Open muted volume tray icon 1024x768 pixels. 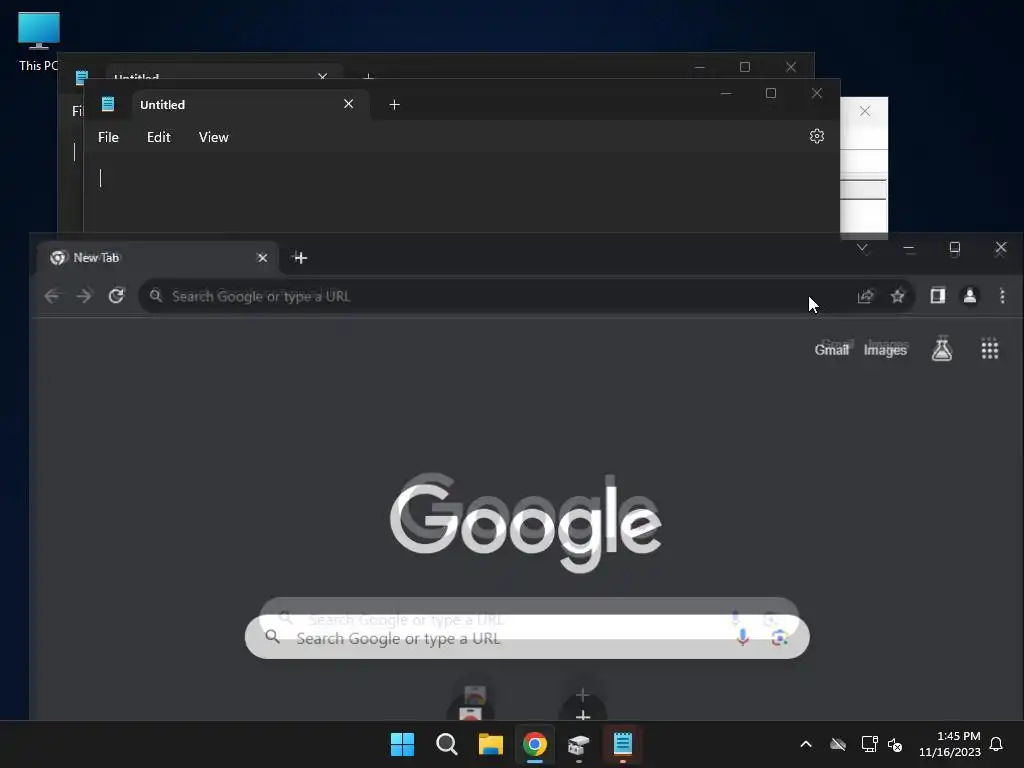tap(895, 744)
